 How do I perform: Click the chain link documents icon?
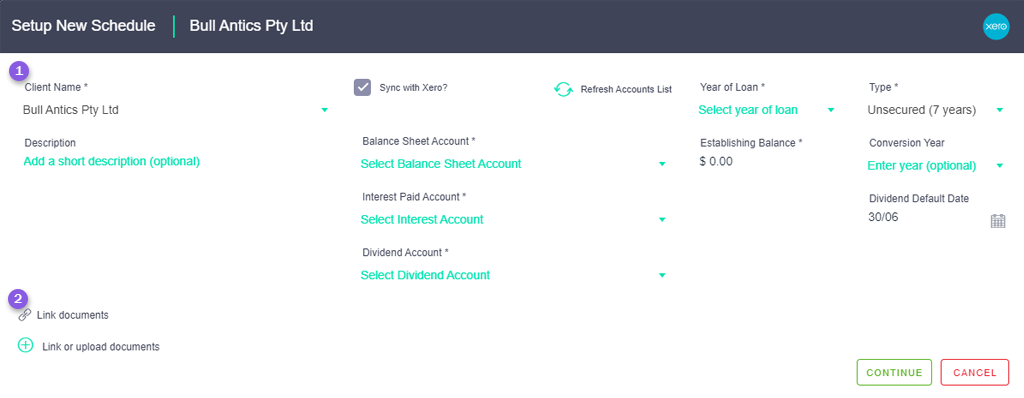(25, 315)
